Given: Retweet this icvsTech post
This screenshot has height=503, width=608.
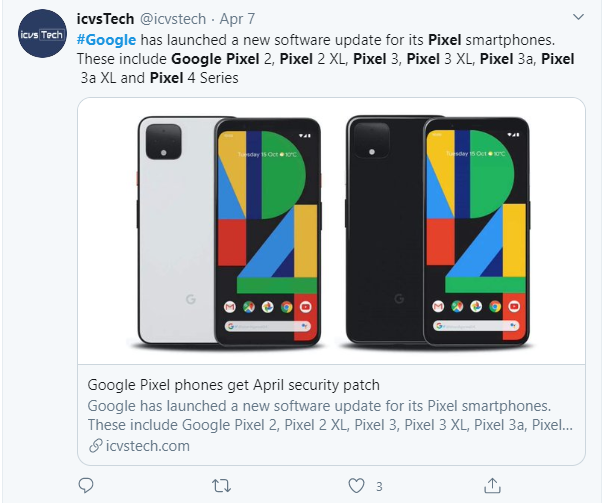Looking at the screenshot, I should point(221,486).
